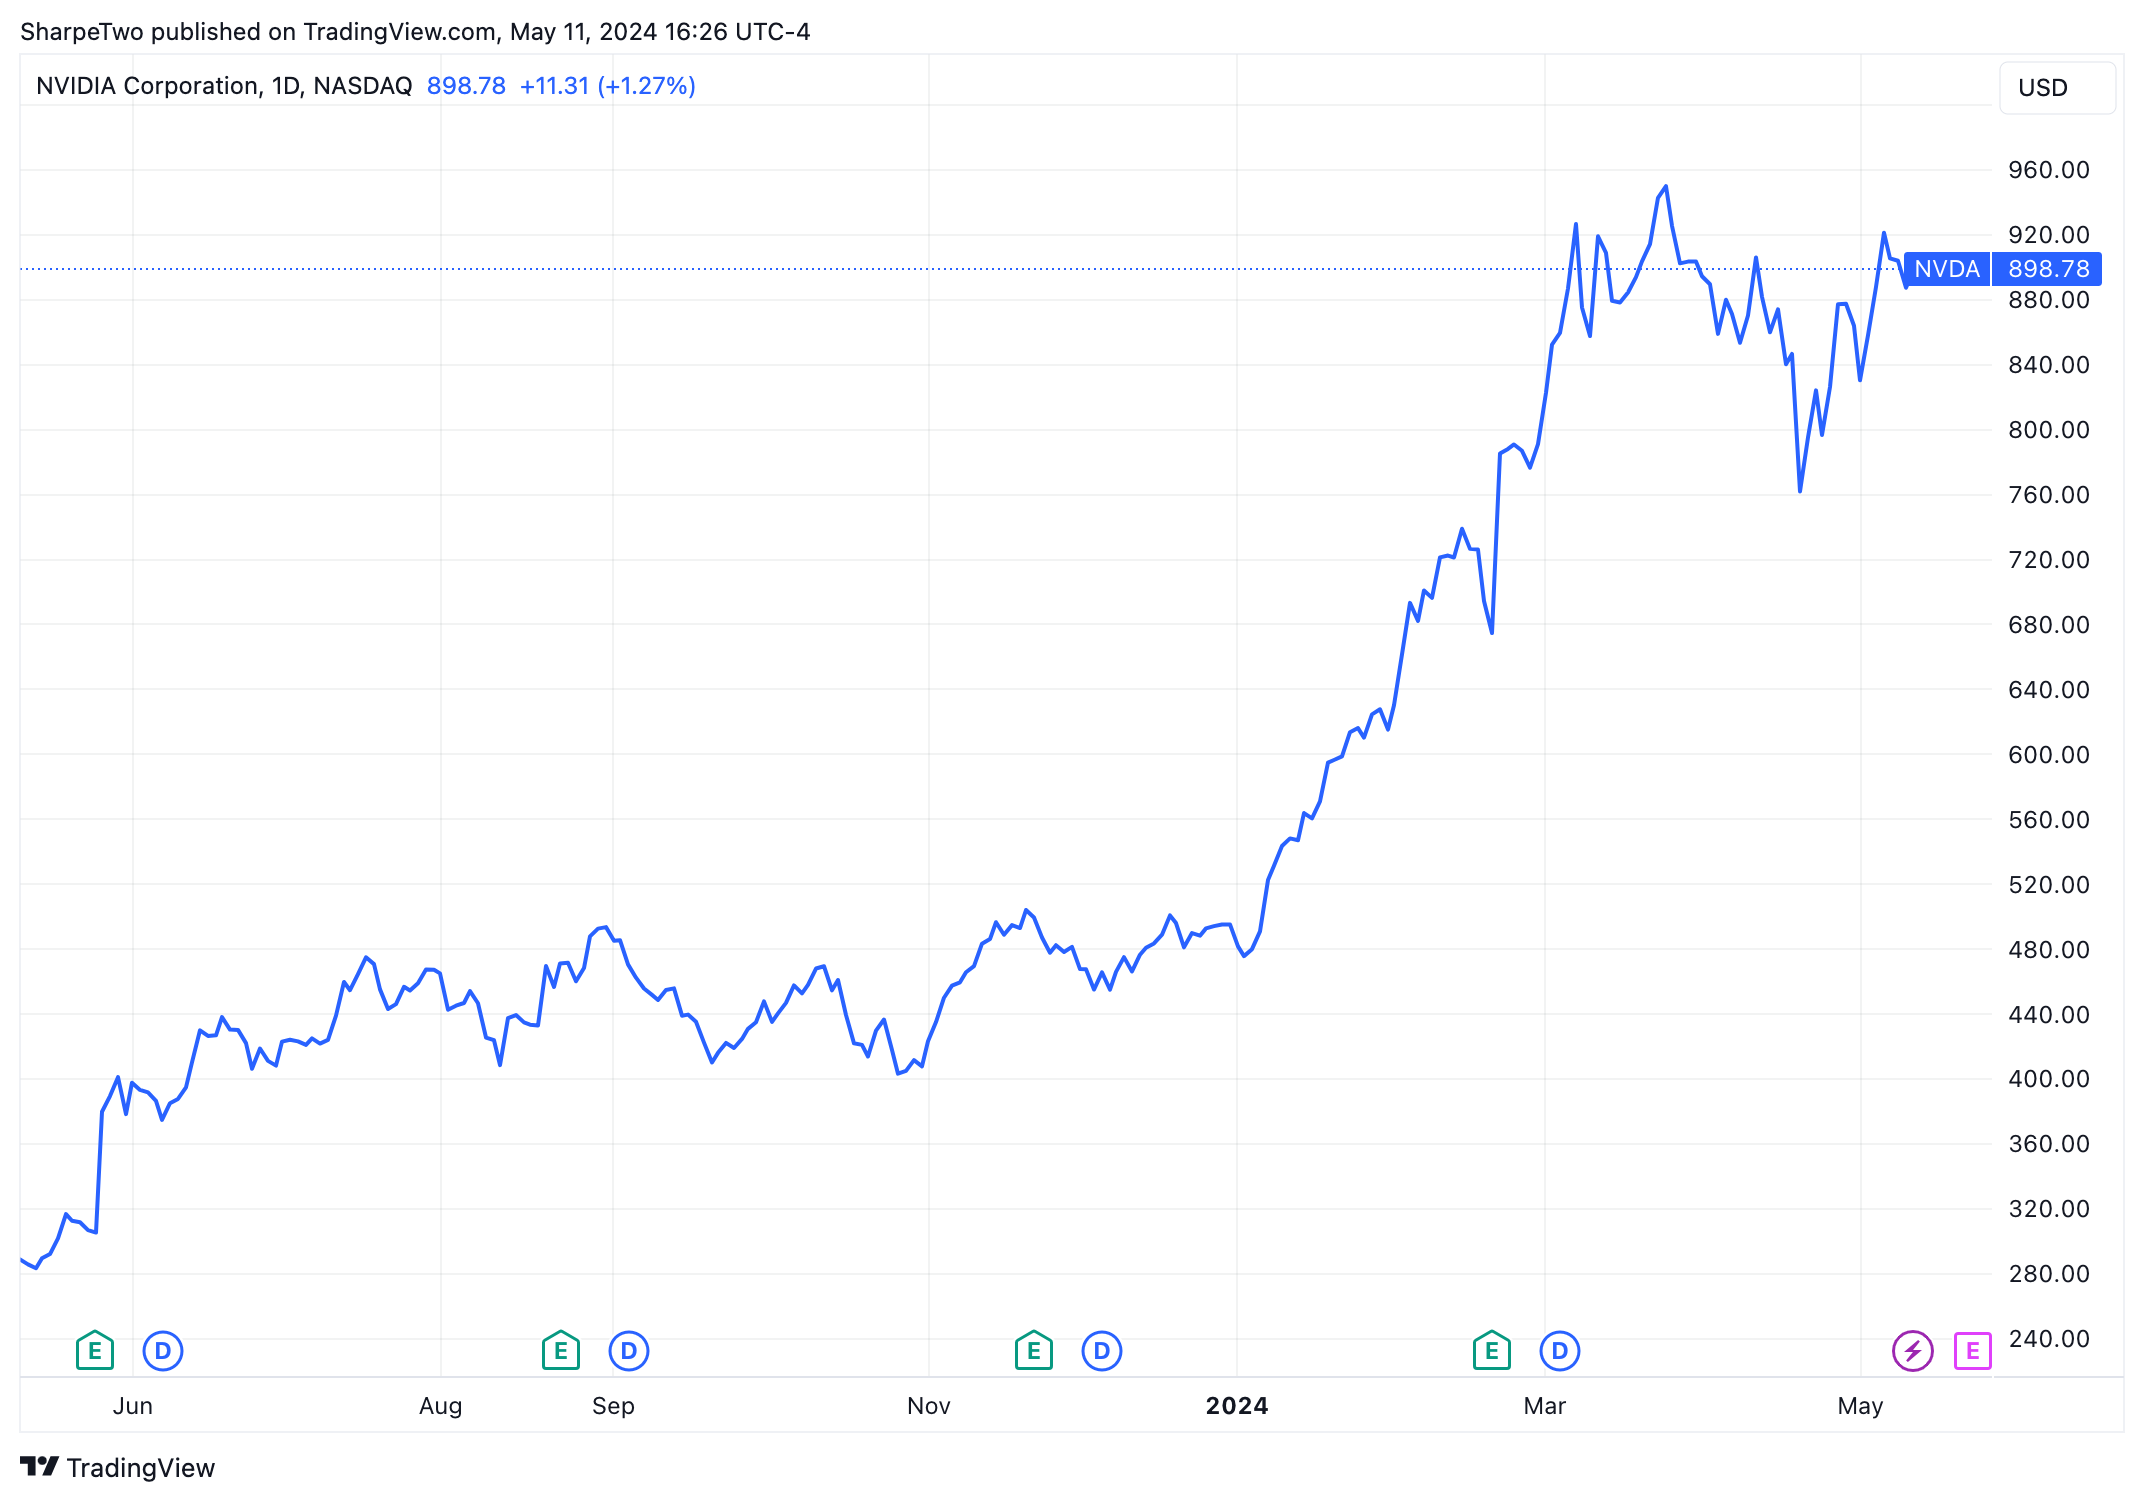
Task: Click the December dividend D marker
Action: (x=1102, y=1351)
